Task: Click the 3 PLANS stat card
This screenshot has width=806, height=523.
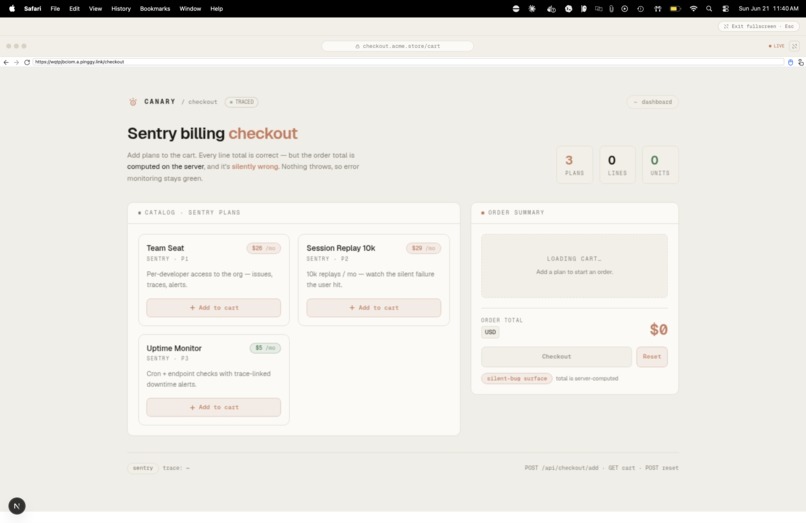Action: click(x=575, y=165)
